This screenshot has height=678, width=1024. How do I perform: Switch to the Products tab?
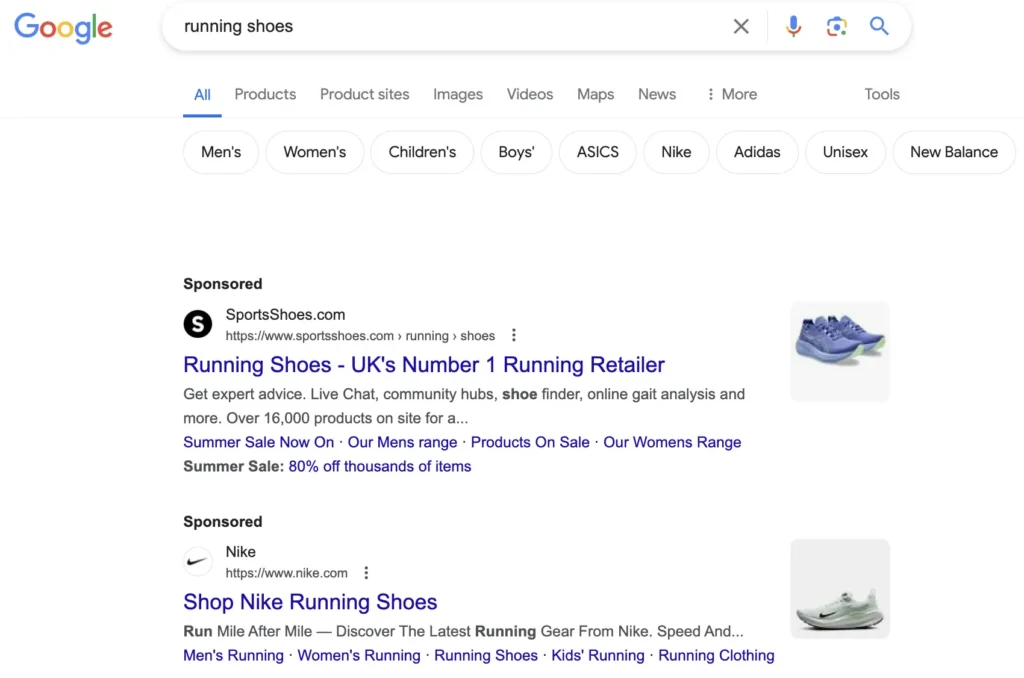click(x=265, y=94)
